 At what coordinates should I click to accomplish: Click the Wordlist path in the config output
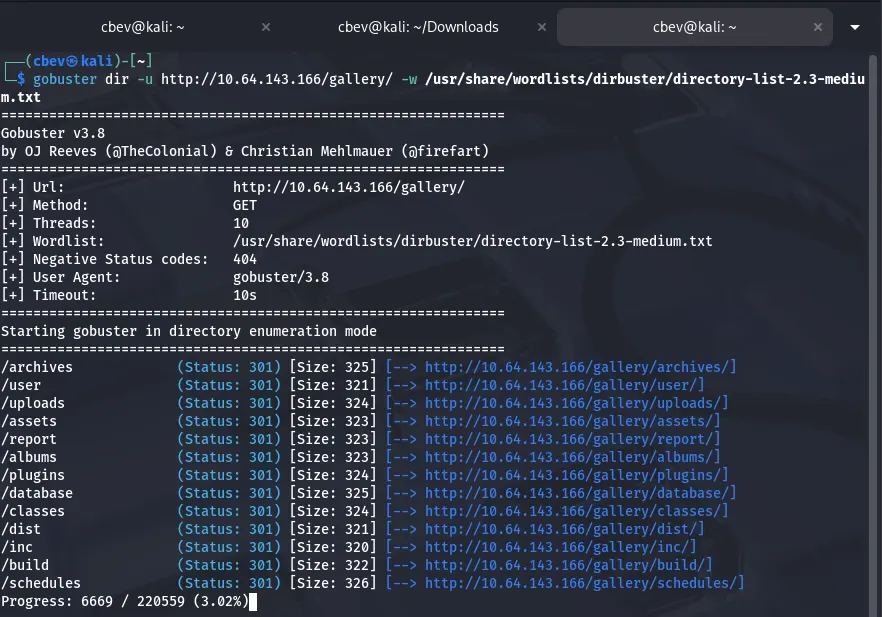(x=472, y=241)
